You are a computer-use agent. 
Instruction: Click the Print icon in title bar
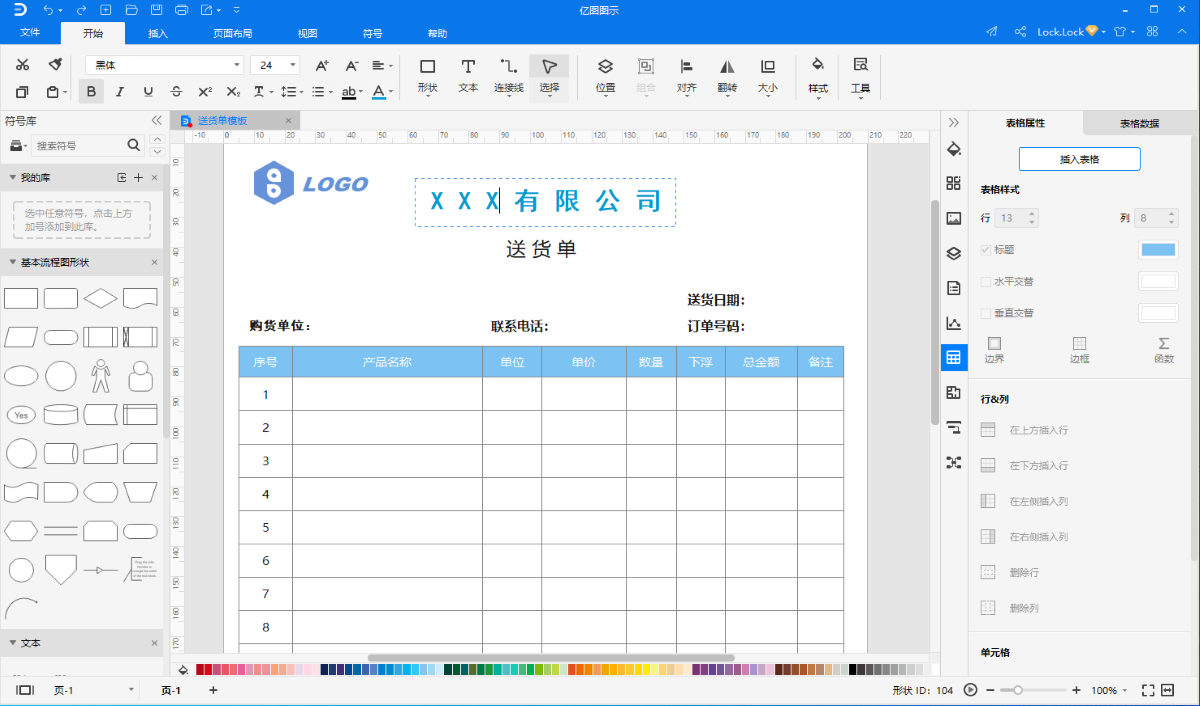tap(181, 10)
